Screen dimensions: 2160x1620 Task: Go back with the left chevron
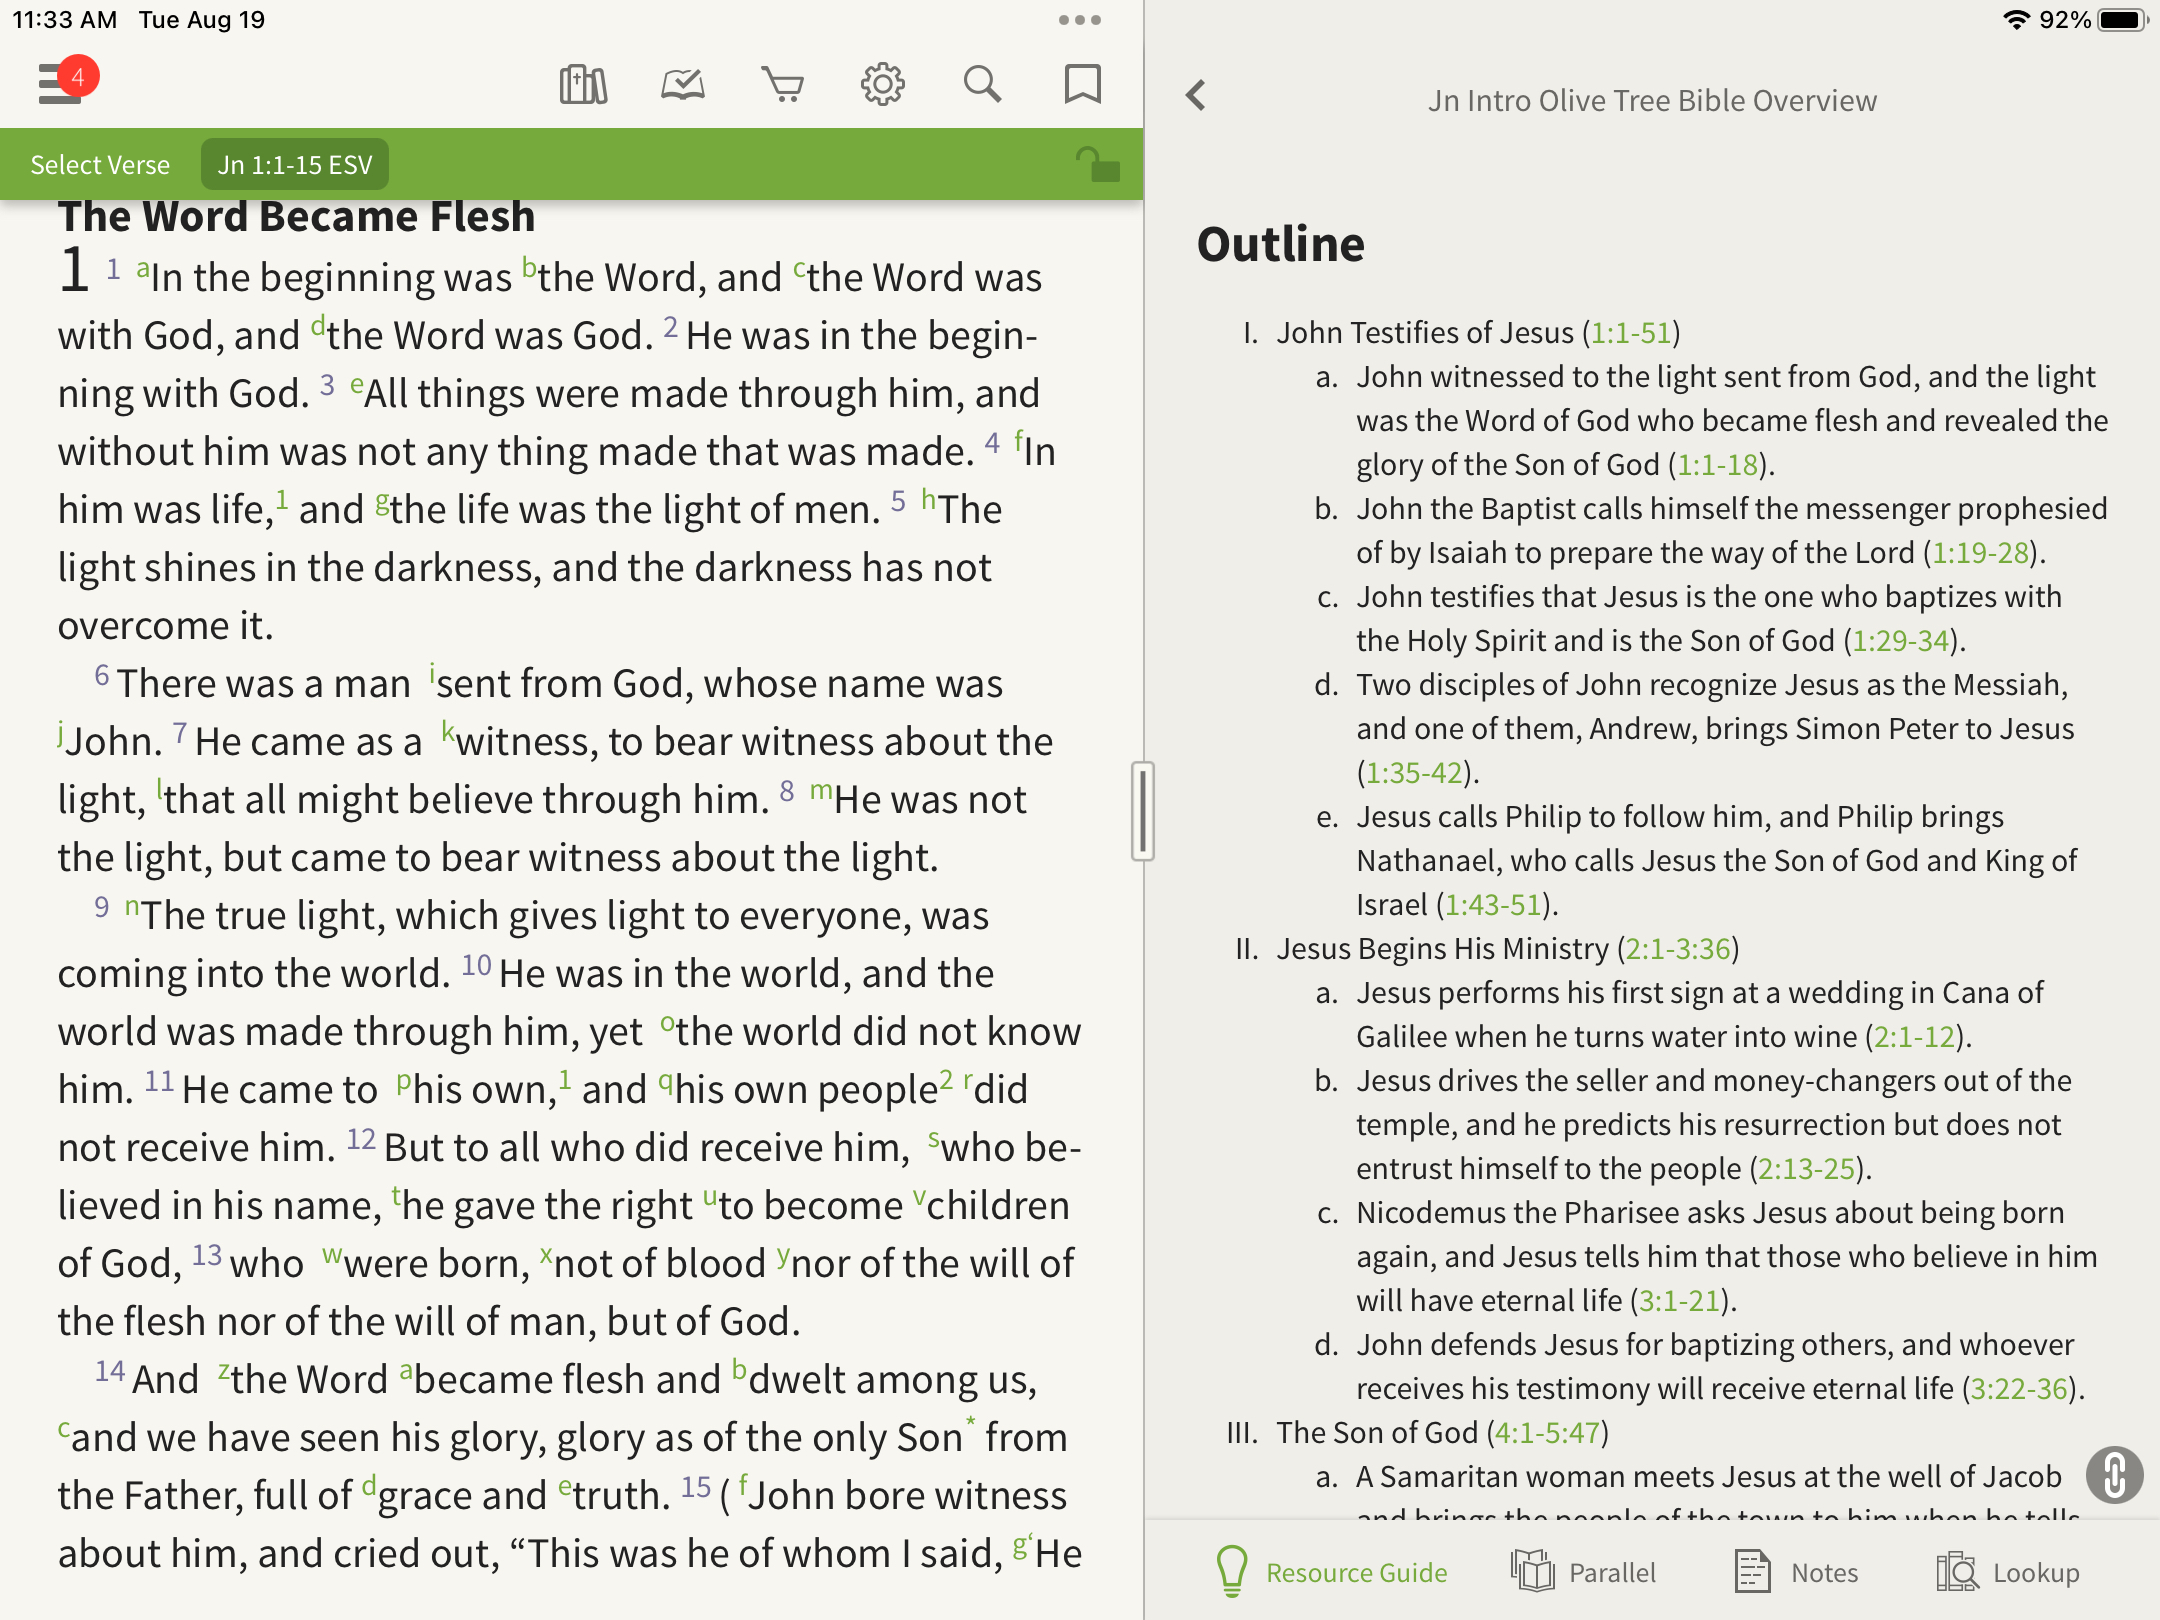click(x=1196, y=96)
